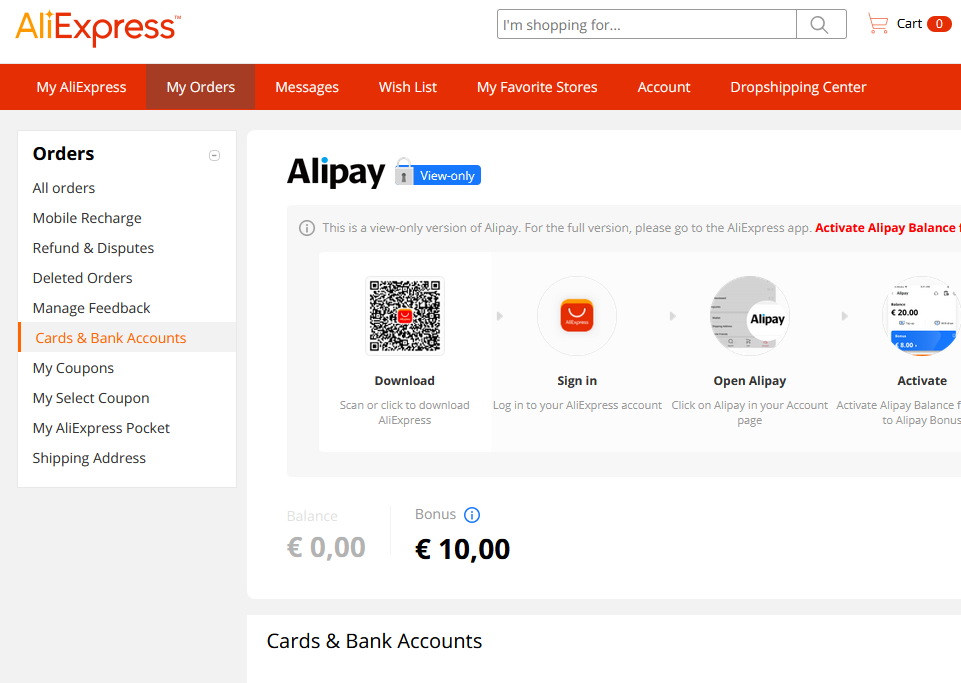The width and height of the screenshot is (961, 683).
Task: Collapse the Orders sidebar section
Action: click(215, 155)
